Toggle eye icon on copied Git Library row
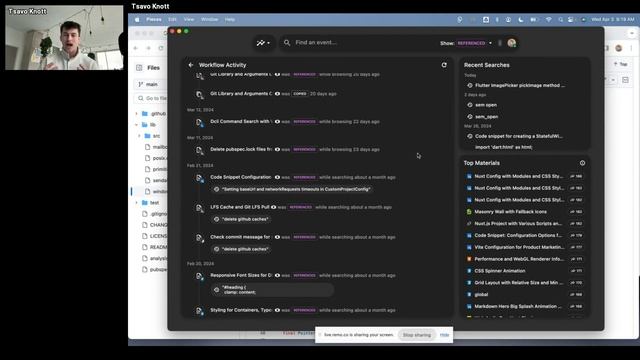 (x=278, y=94)
